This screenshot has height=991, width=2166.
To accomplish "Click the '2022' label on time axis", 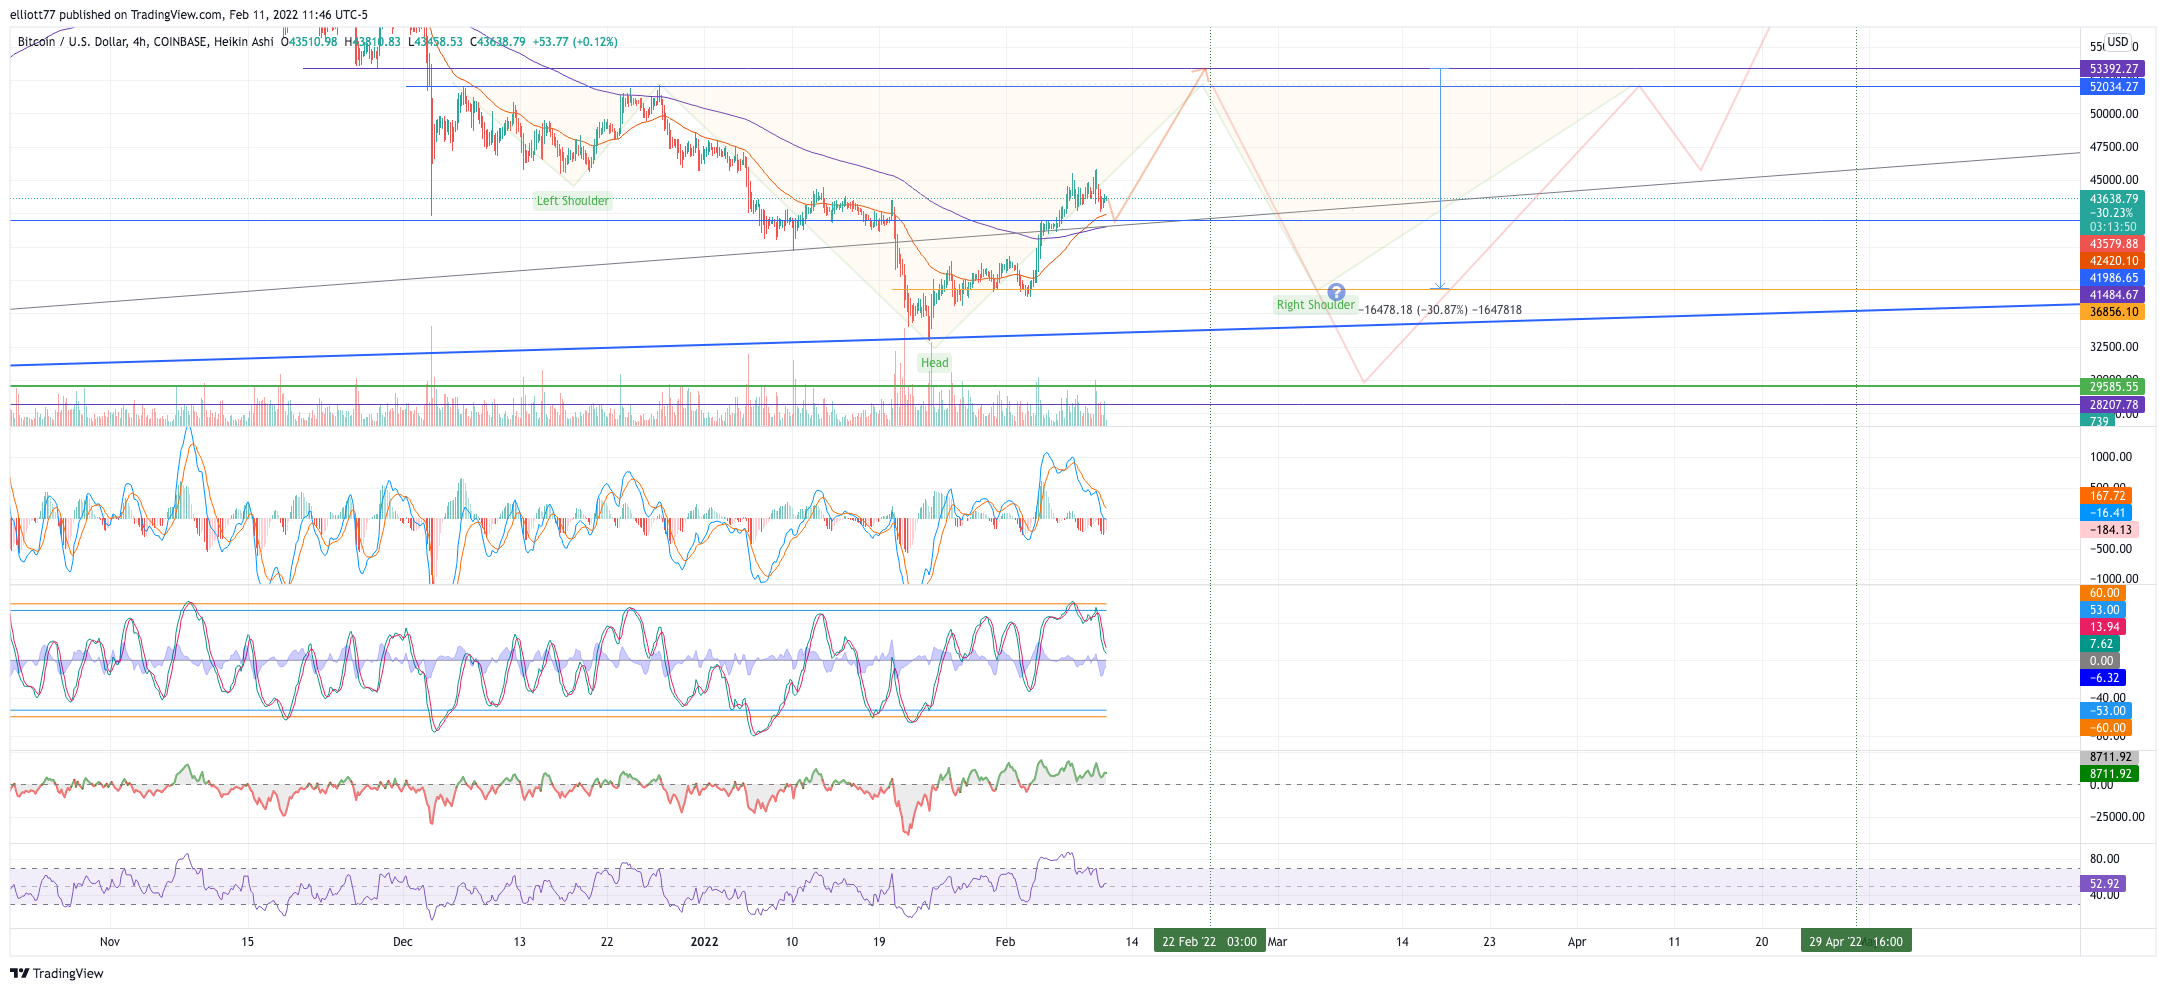I will click(x=705, y=942).
